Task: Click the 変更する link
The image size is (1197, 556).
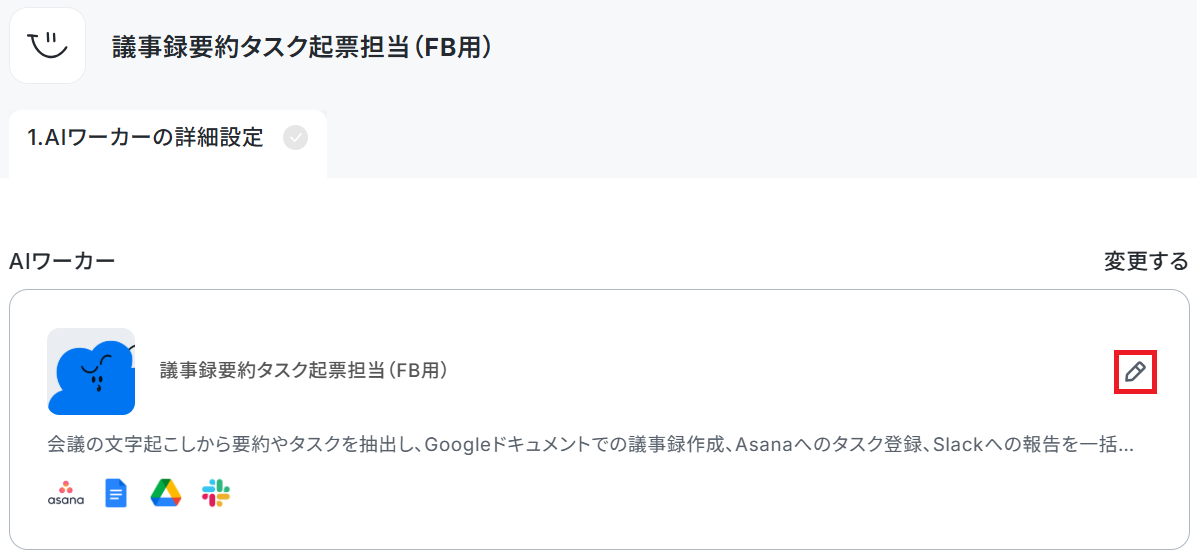Action: pyautogui.click(x=1146, y=261)
